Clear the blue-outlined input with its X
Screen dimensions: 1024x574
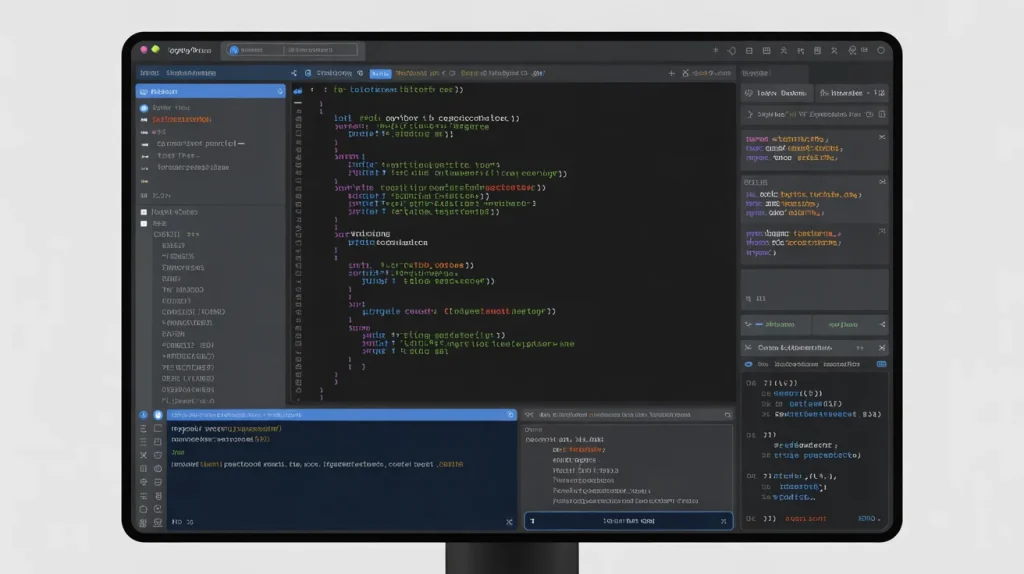[724, 521]
